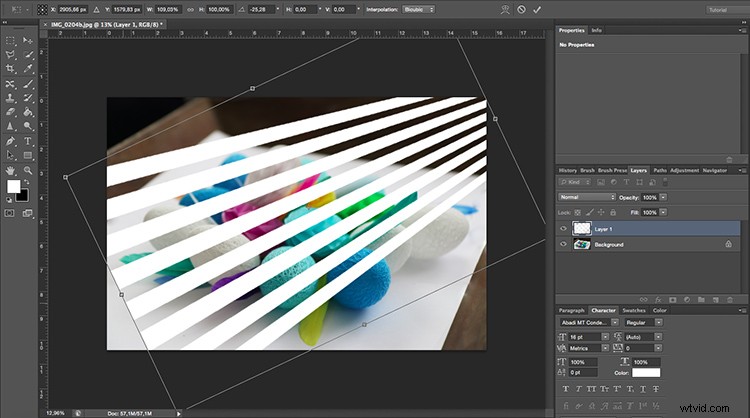Cancel the transform
The image size is (750, 418).
(x=521, y=9)
